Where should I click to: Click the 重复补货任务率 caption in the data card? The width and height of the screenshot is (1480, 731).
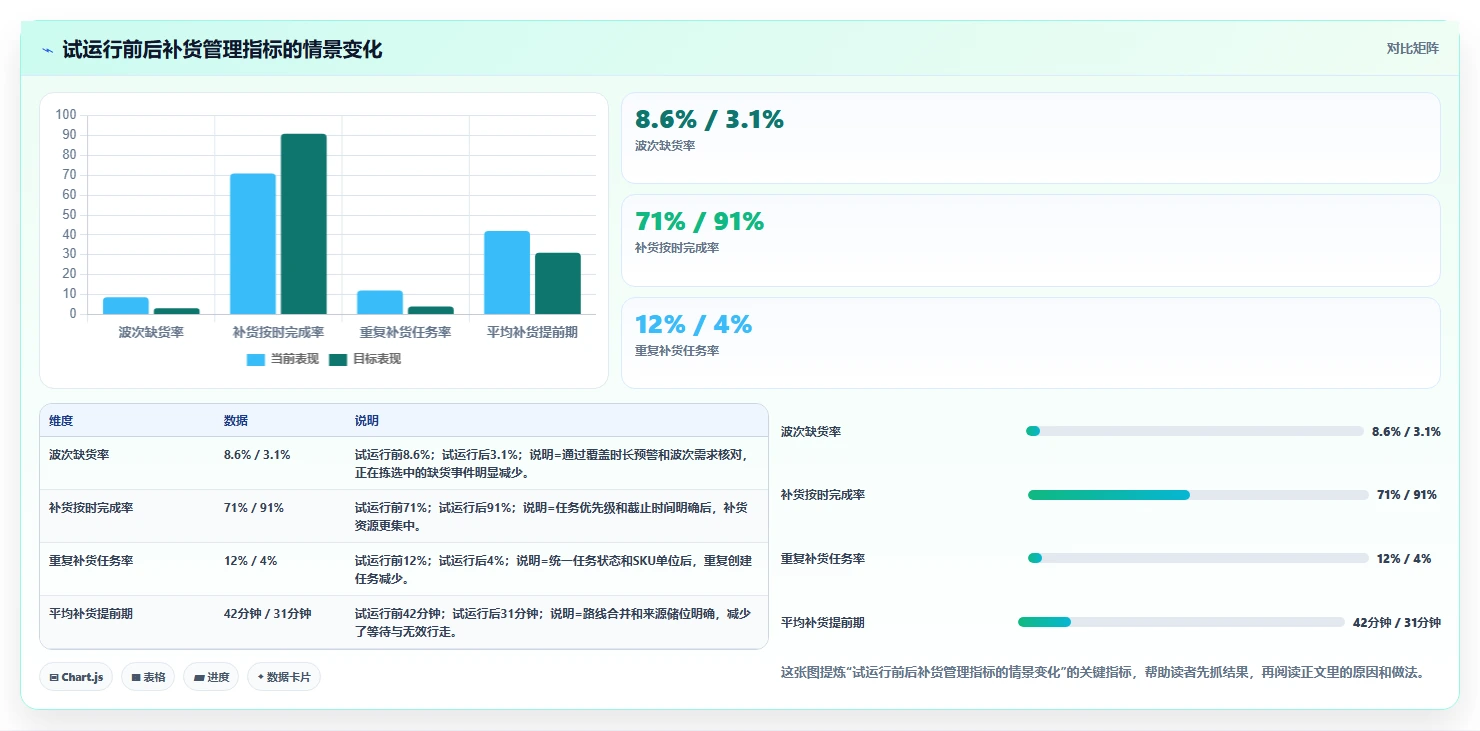point(677,351)
